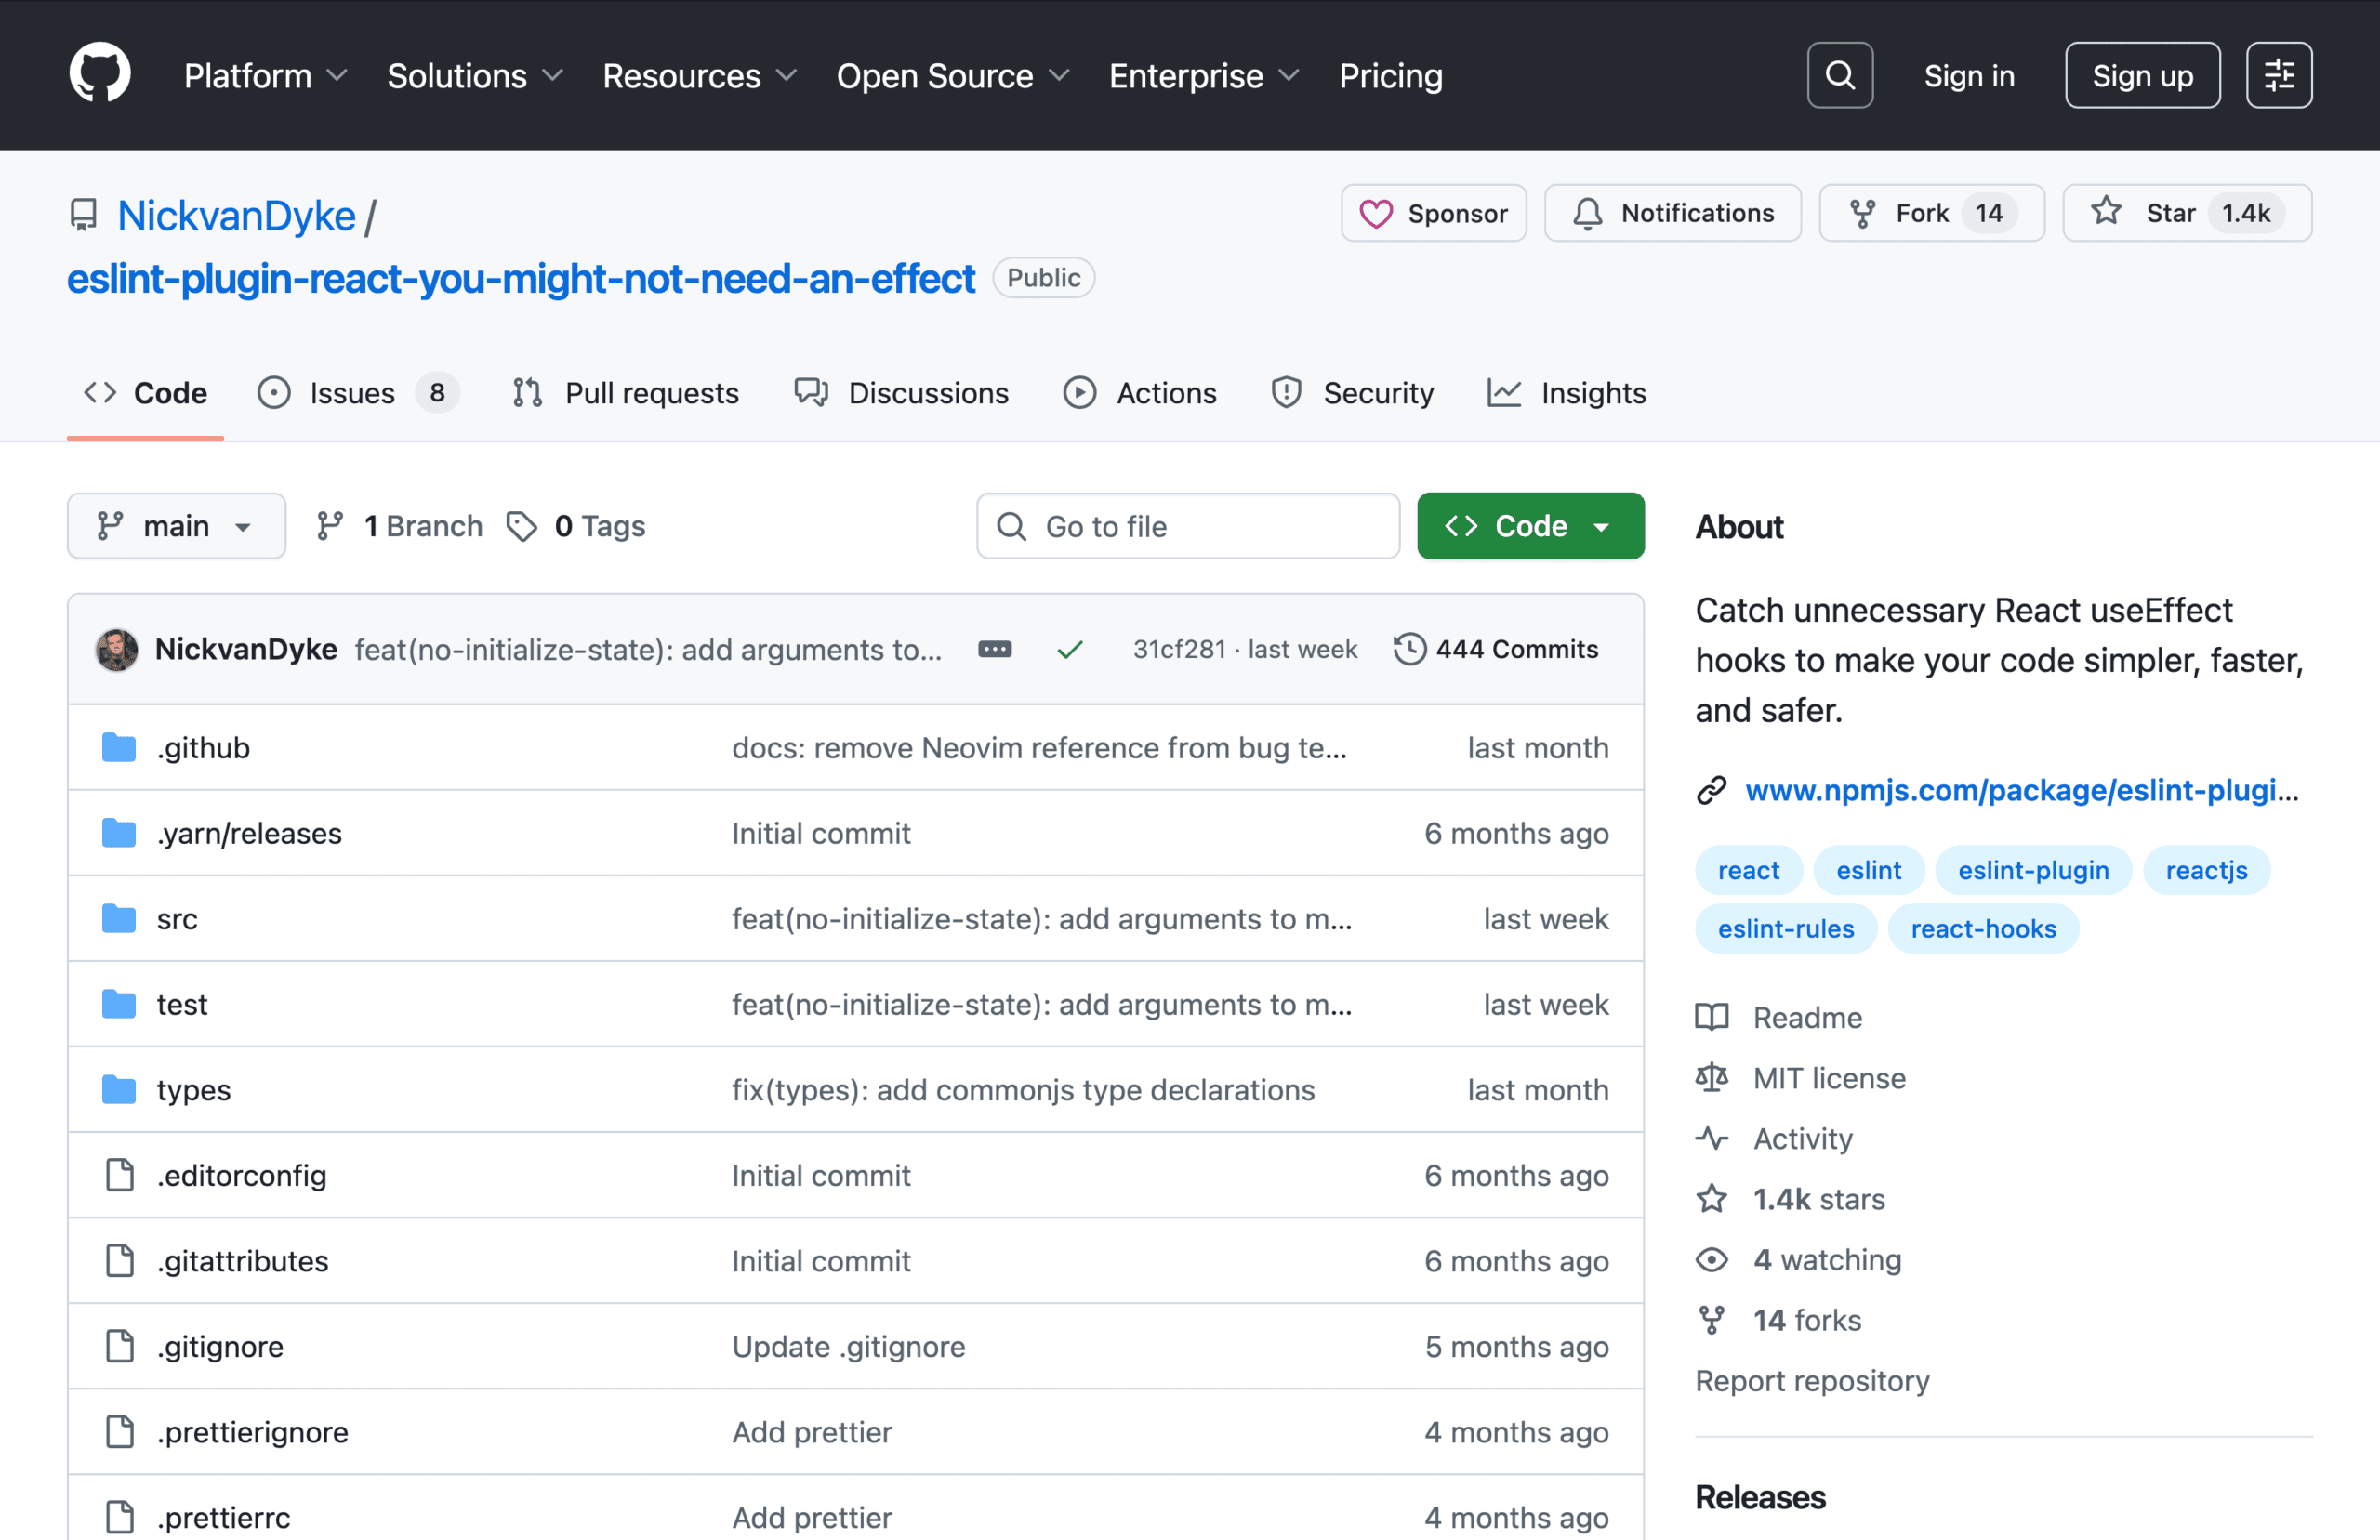Click the green commit status checkmark

1070,648
